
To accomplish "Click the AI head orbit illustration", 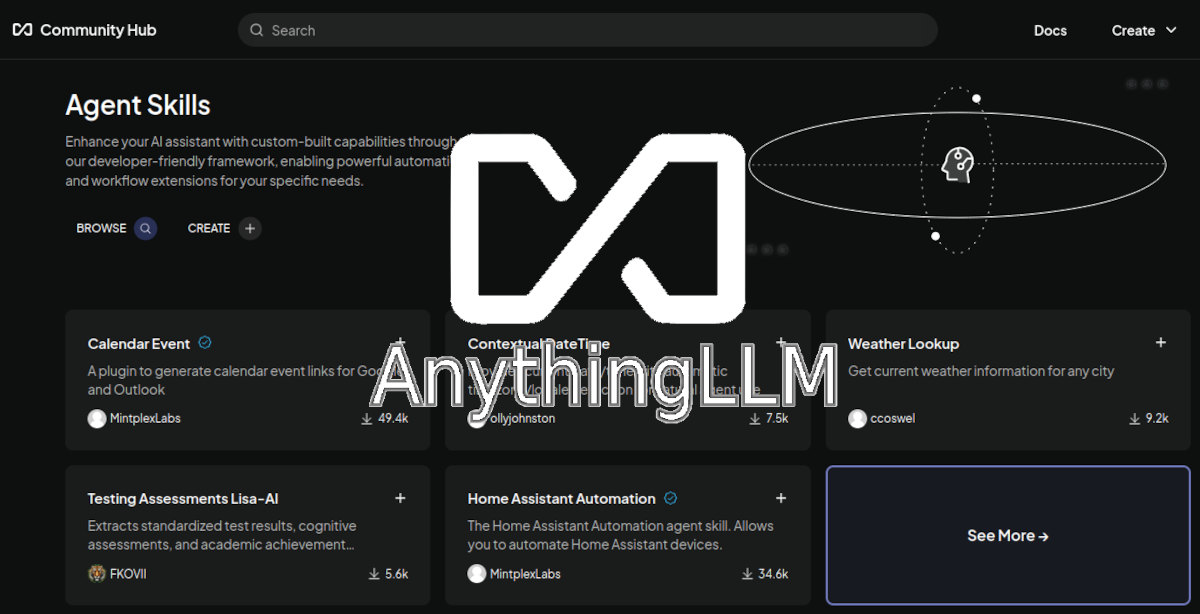I will click(957, 167).
